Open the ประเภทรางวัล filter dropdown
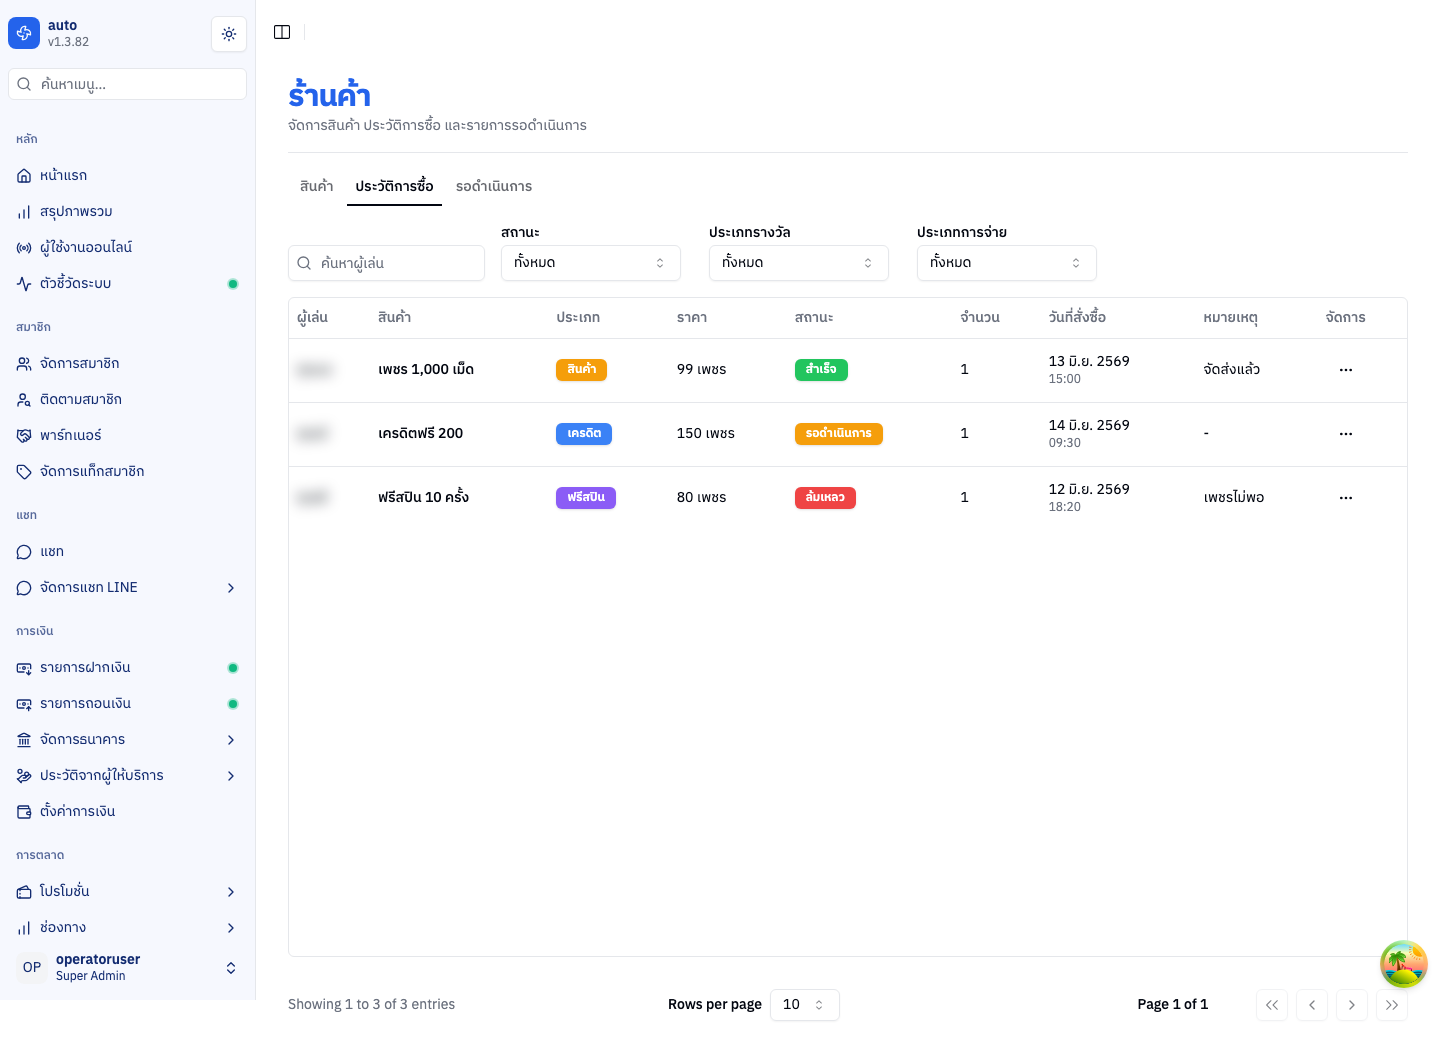Viewport: 1440px width, 1053px height. (x=799, y=263)
